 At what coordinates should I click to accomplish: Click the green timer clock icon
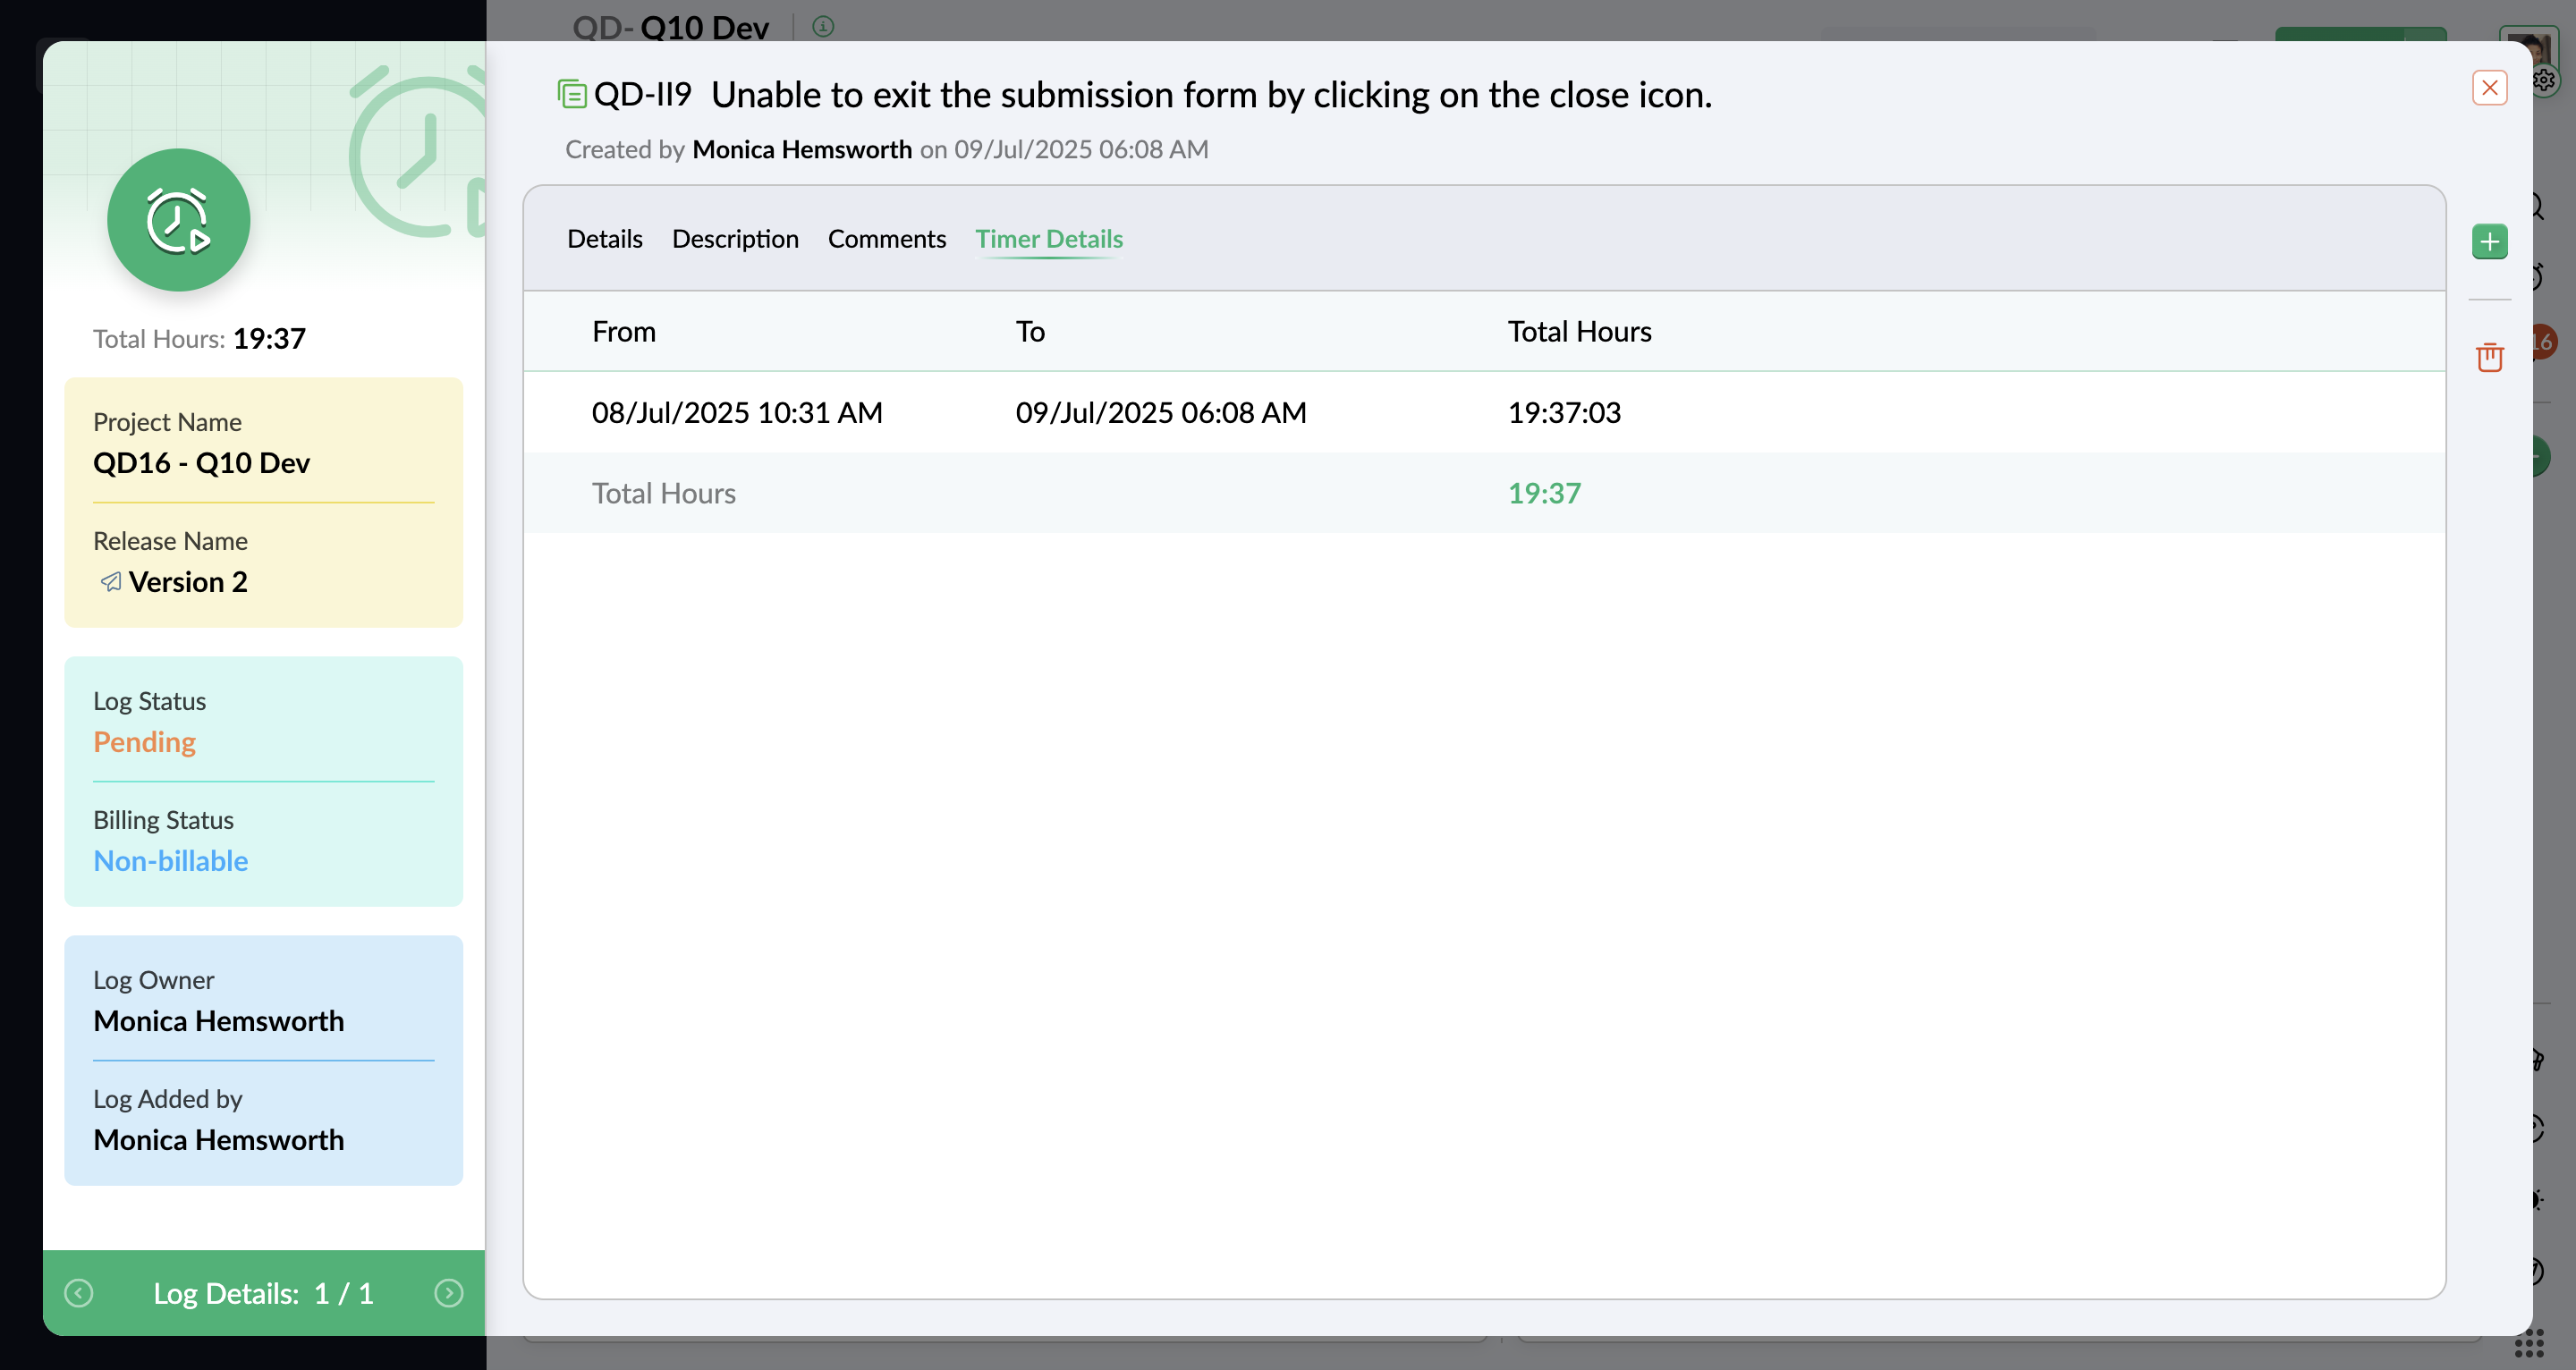click(x=179, y=220)
